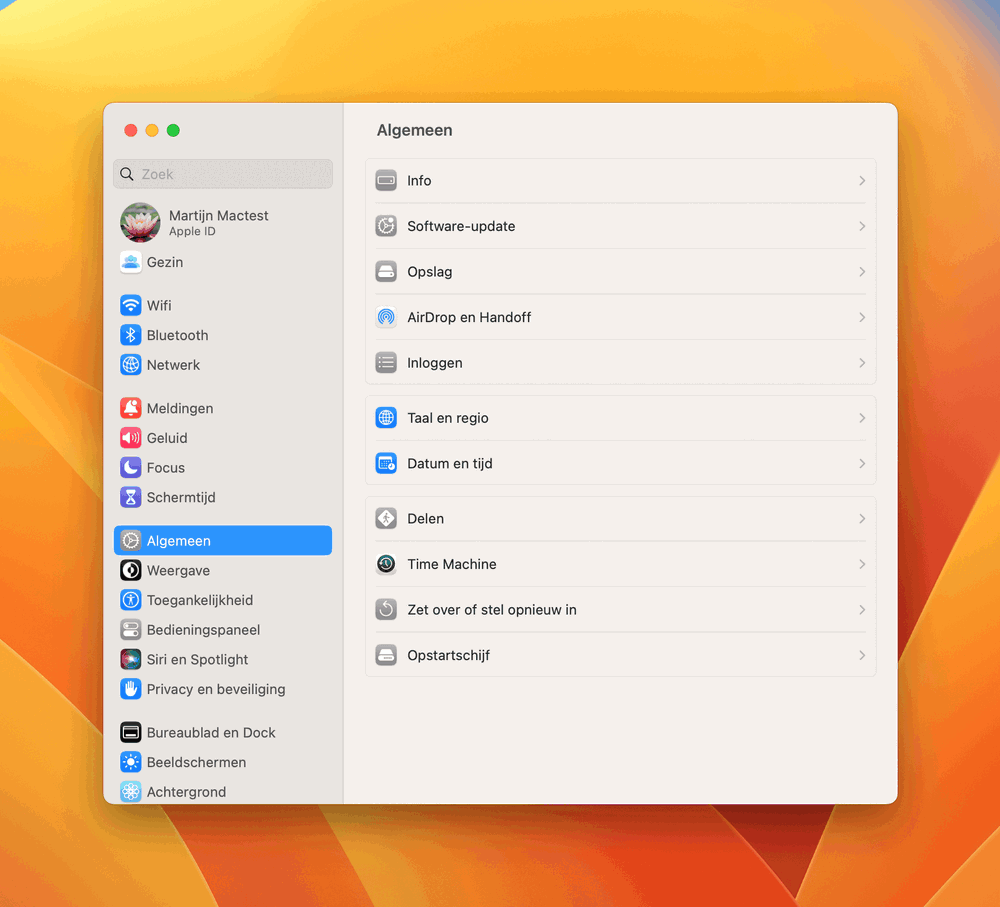This screenshot has height=907, width=1000.
Task: Expand the Info row chevron
Action: click(862, 181)
